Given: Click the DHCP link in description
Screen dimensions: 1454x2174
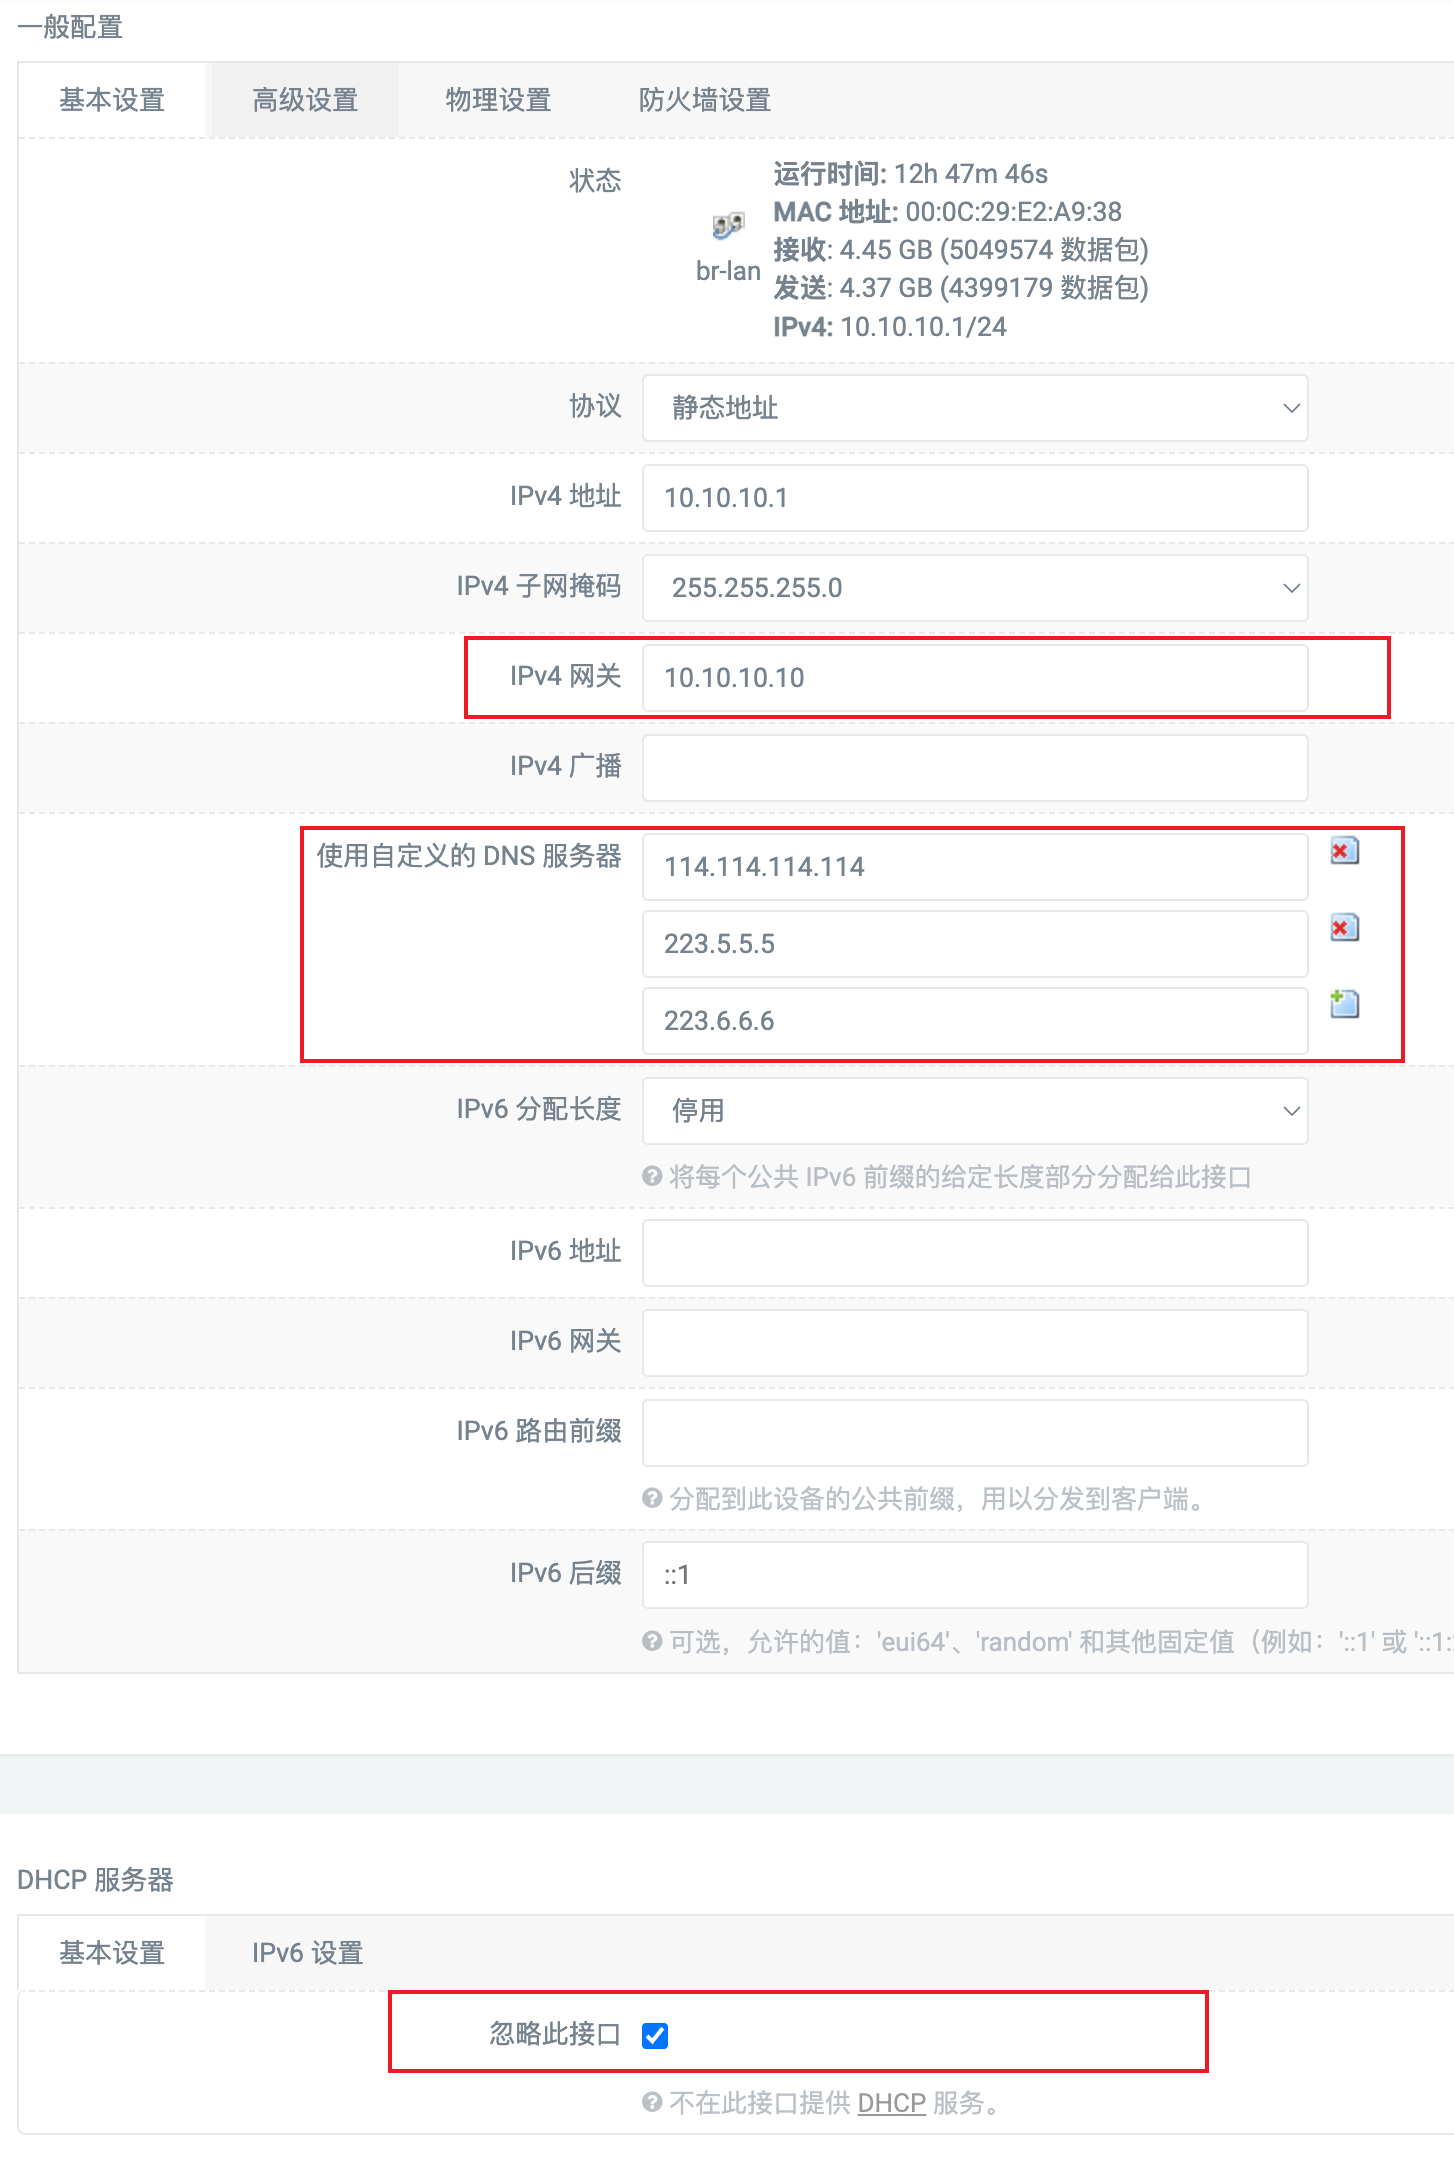Looking at the screenshot, I should [891, 2103].
